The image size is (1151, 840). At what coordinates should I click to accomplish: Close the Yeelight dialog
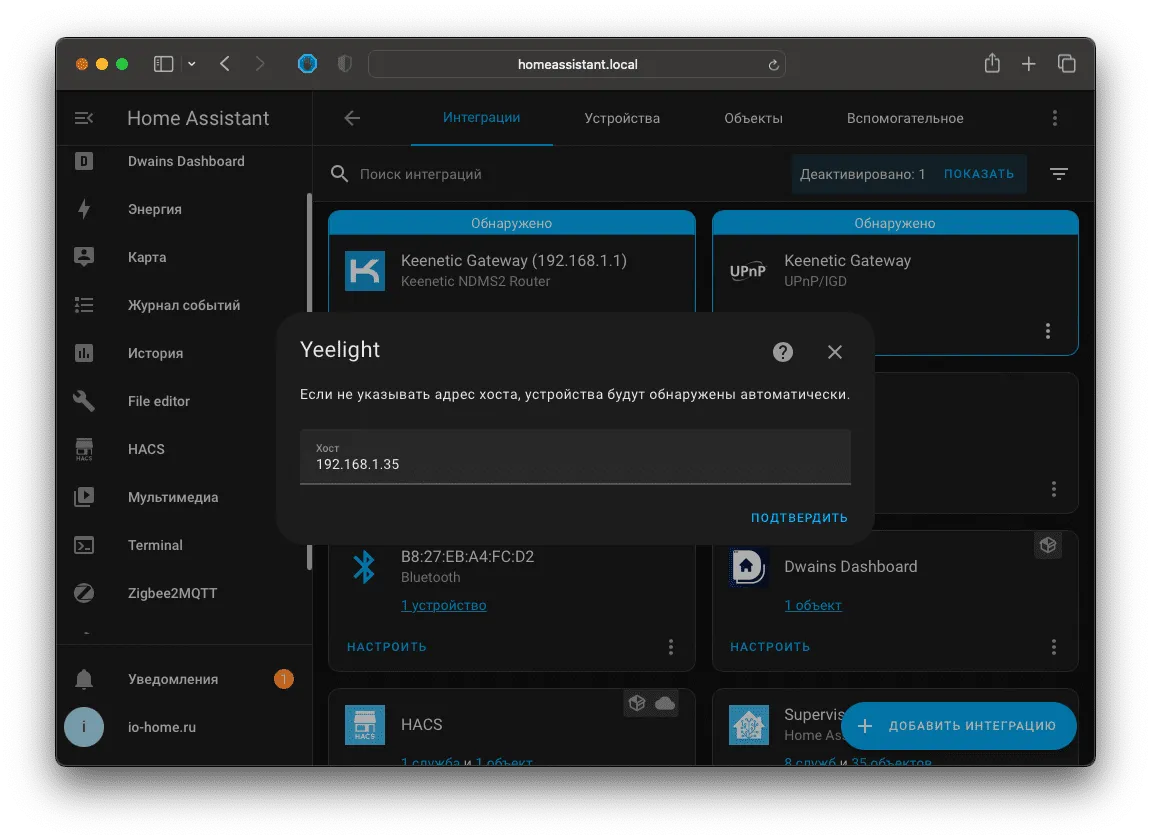(835, 352)
